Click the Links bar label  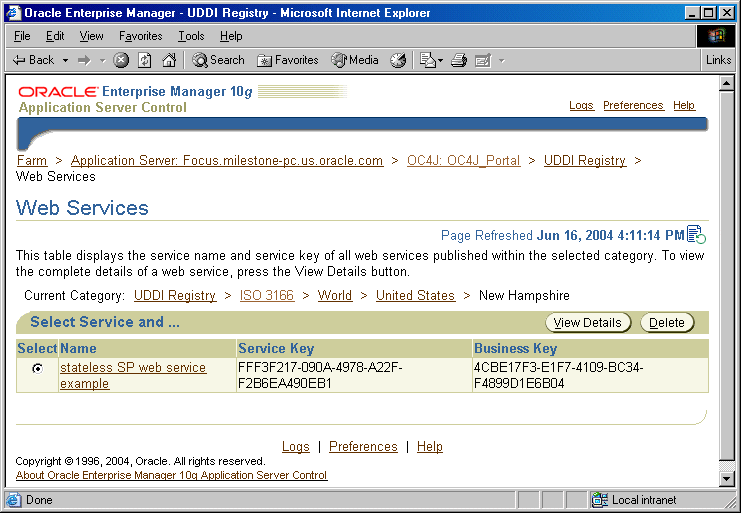[x=718, y=60]
